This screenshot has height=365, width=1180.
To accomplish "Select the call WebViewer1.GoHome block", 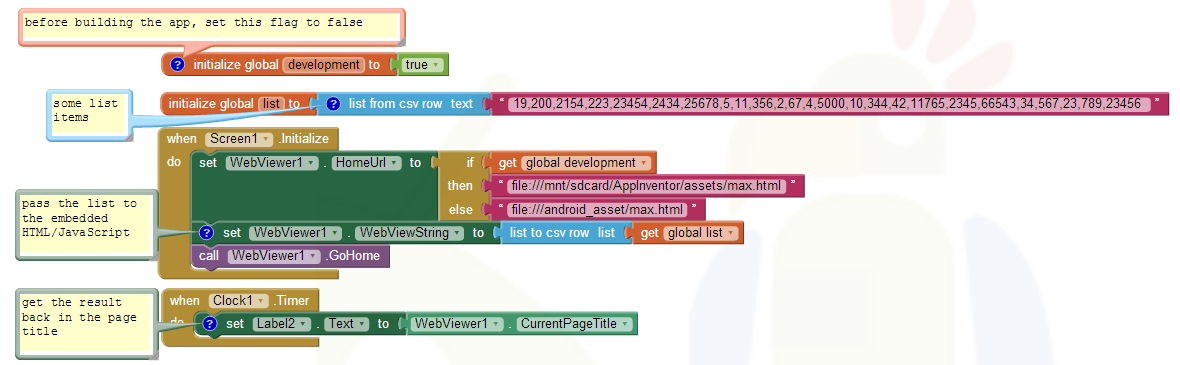I will pyautogui.click(x=290, y=256).
